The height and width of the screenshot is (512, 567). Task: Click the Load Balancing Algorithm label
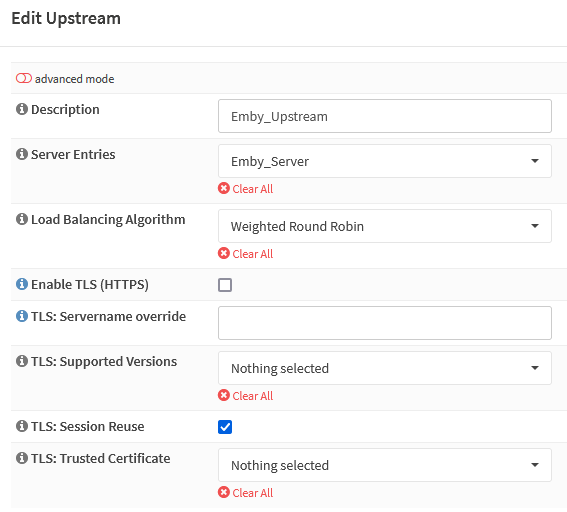[108, 219]
